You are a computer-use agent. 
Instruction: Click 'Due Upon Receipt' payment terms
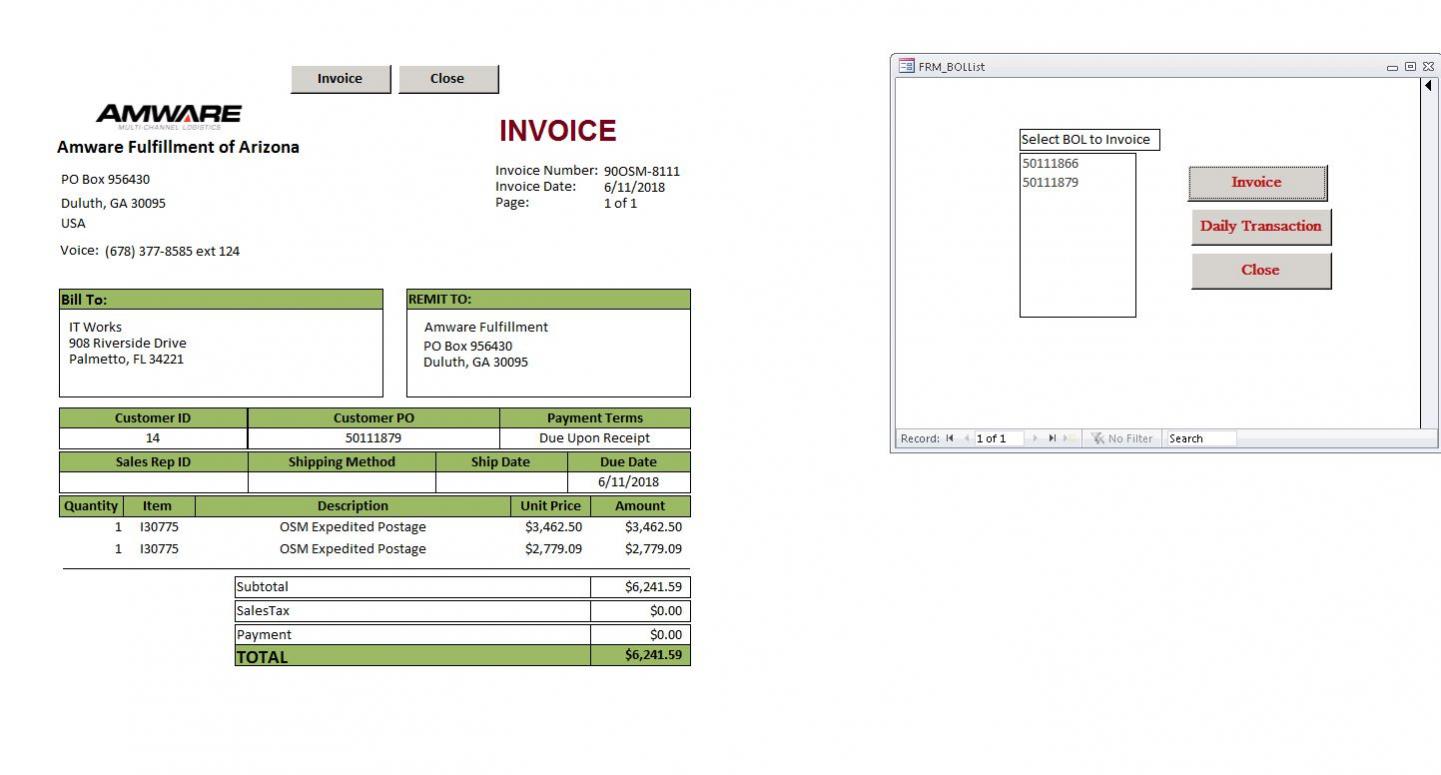pyautogui.click(x=594, y=438)
